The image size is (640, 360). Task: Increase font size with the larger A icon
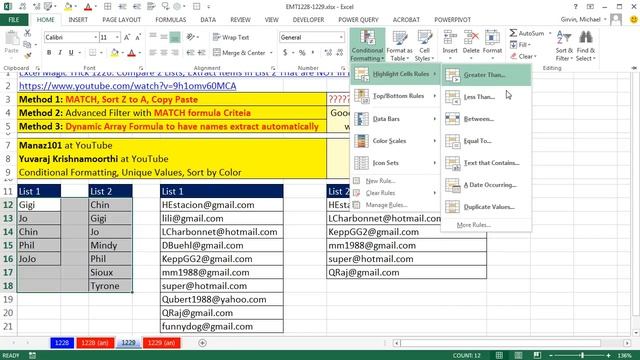pyautogui.click(x=127, y=37)
